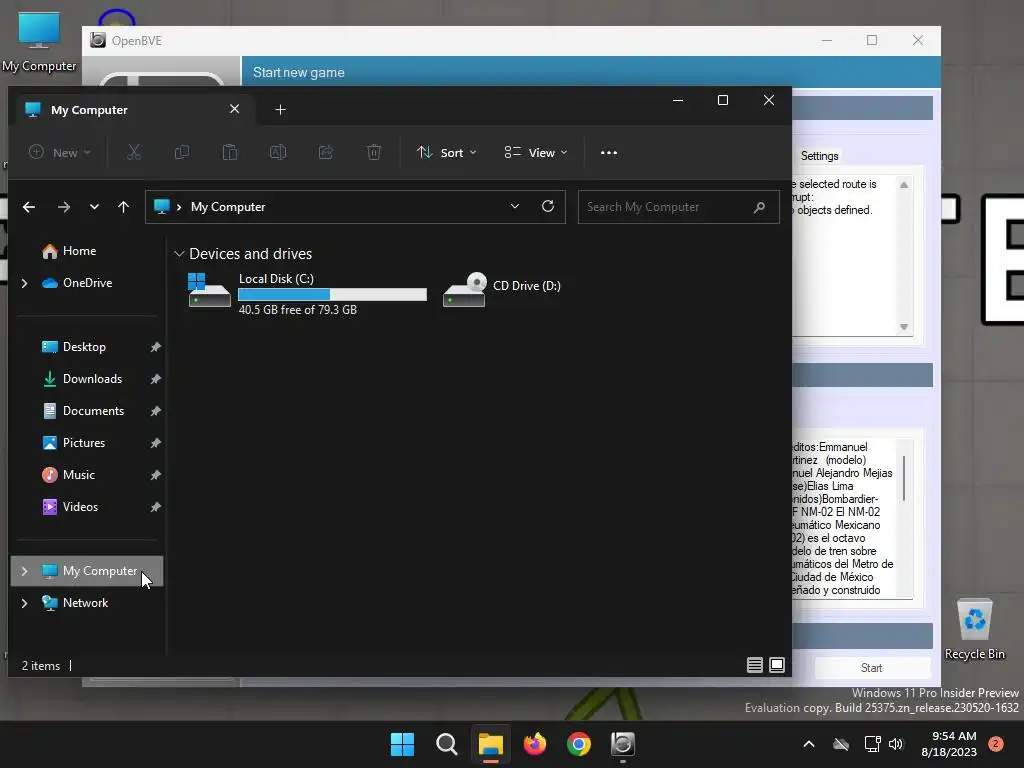Screen dimensions: 1024x768
Task: Add a new Explorer tab
Action: pos(280,110)
